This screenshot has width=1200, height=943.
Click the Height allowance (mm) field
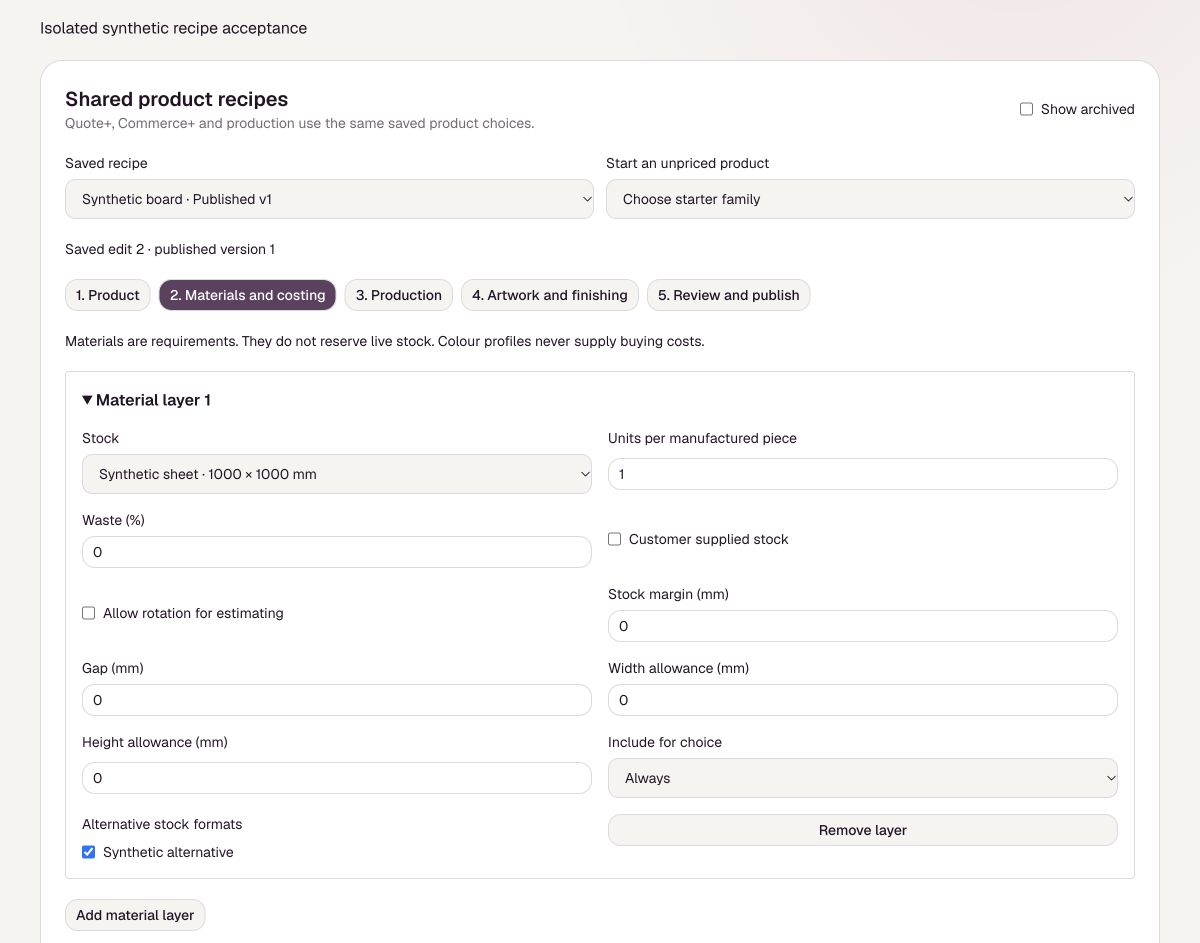[337, 778]
